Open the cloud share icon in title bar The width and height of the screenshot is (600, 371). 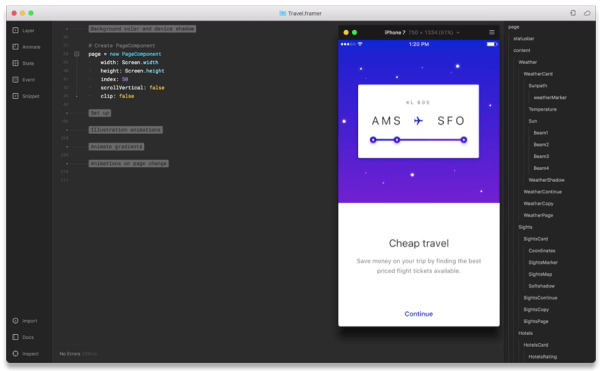pyautogui.click(x=587, y=13)
